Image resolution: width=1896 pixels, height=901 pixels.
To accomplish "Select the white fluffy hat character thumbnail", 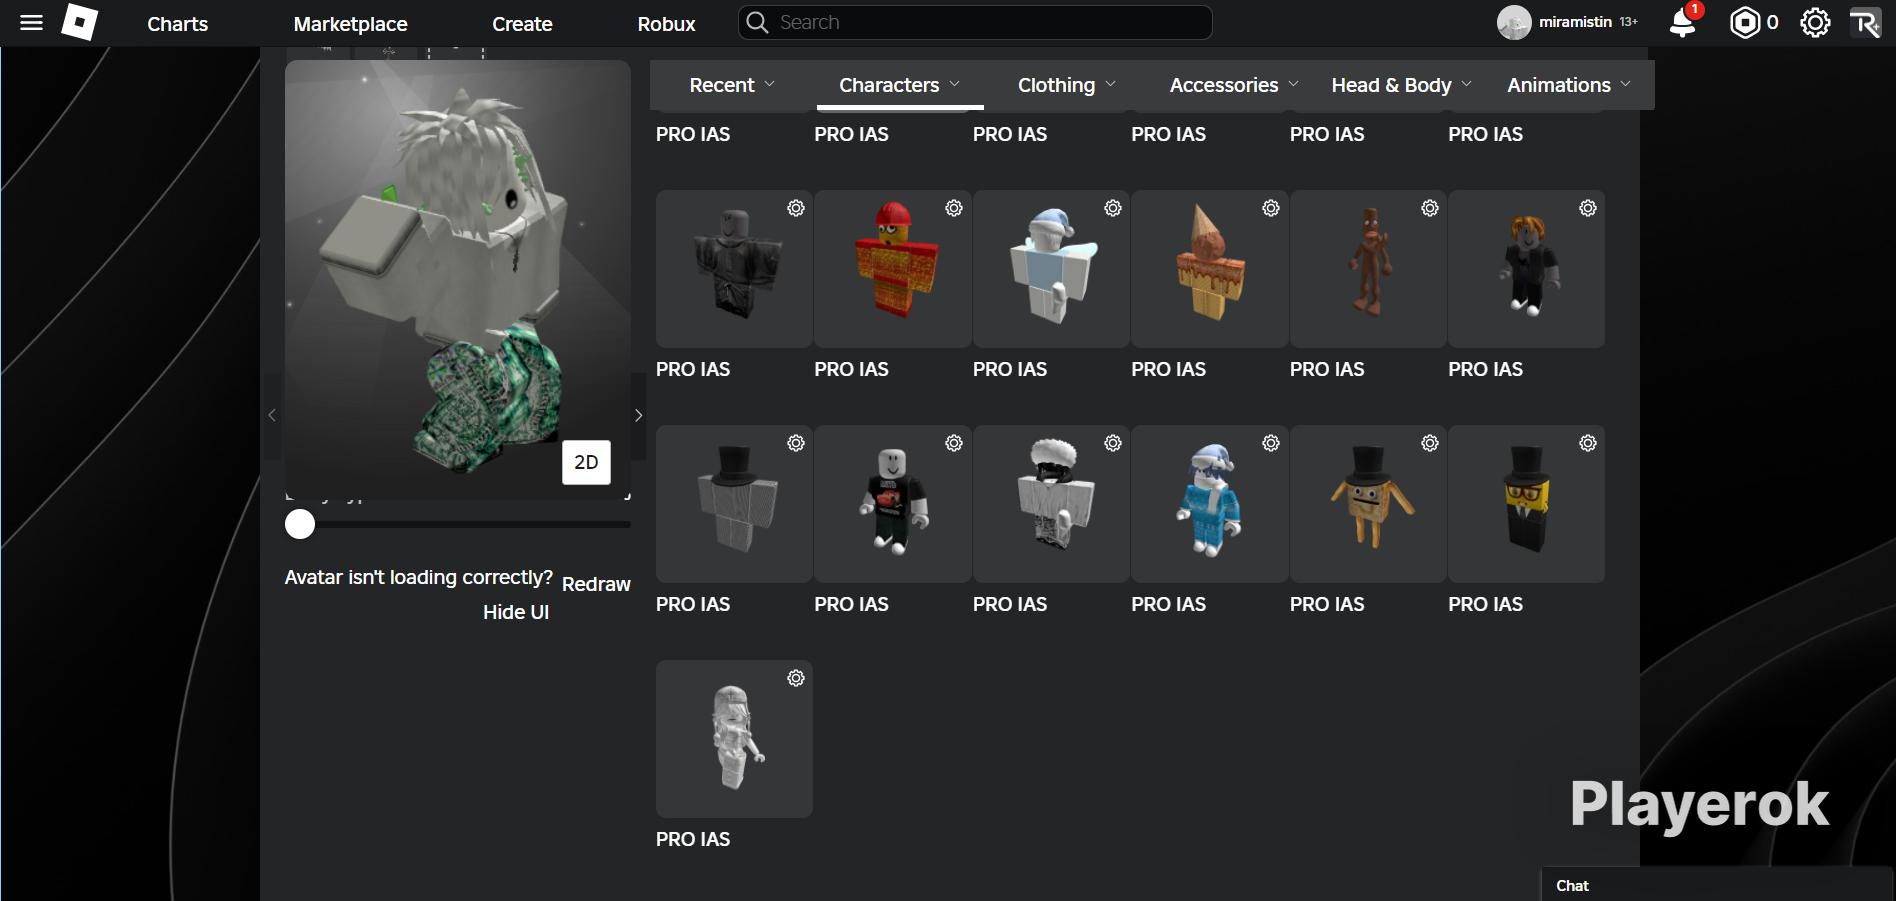I will (x=1051, y=504).
